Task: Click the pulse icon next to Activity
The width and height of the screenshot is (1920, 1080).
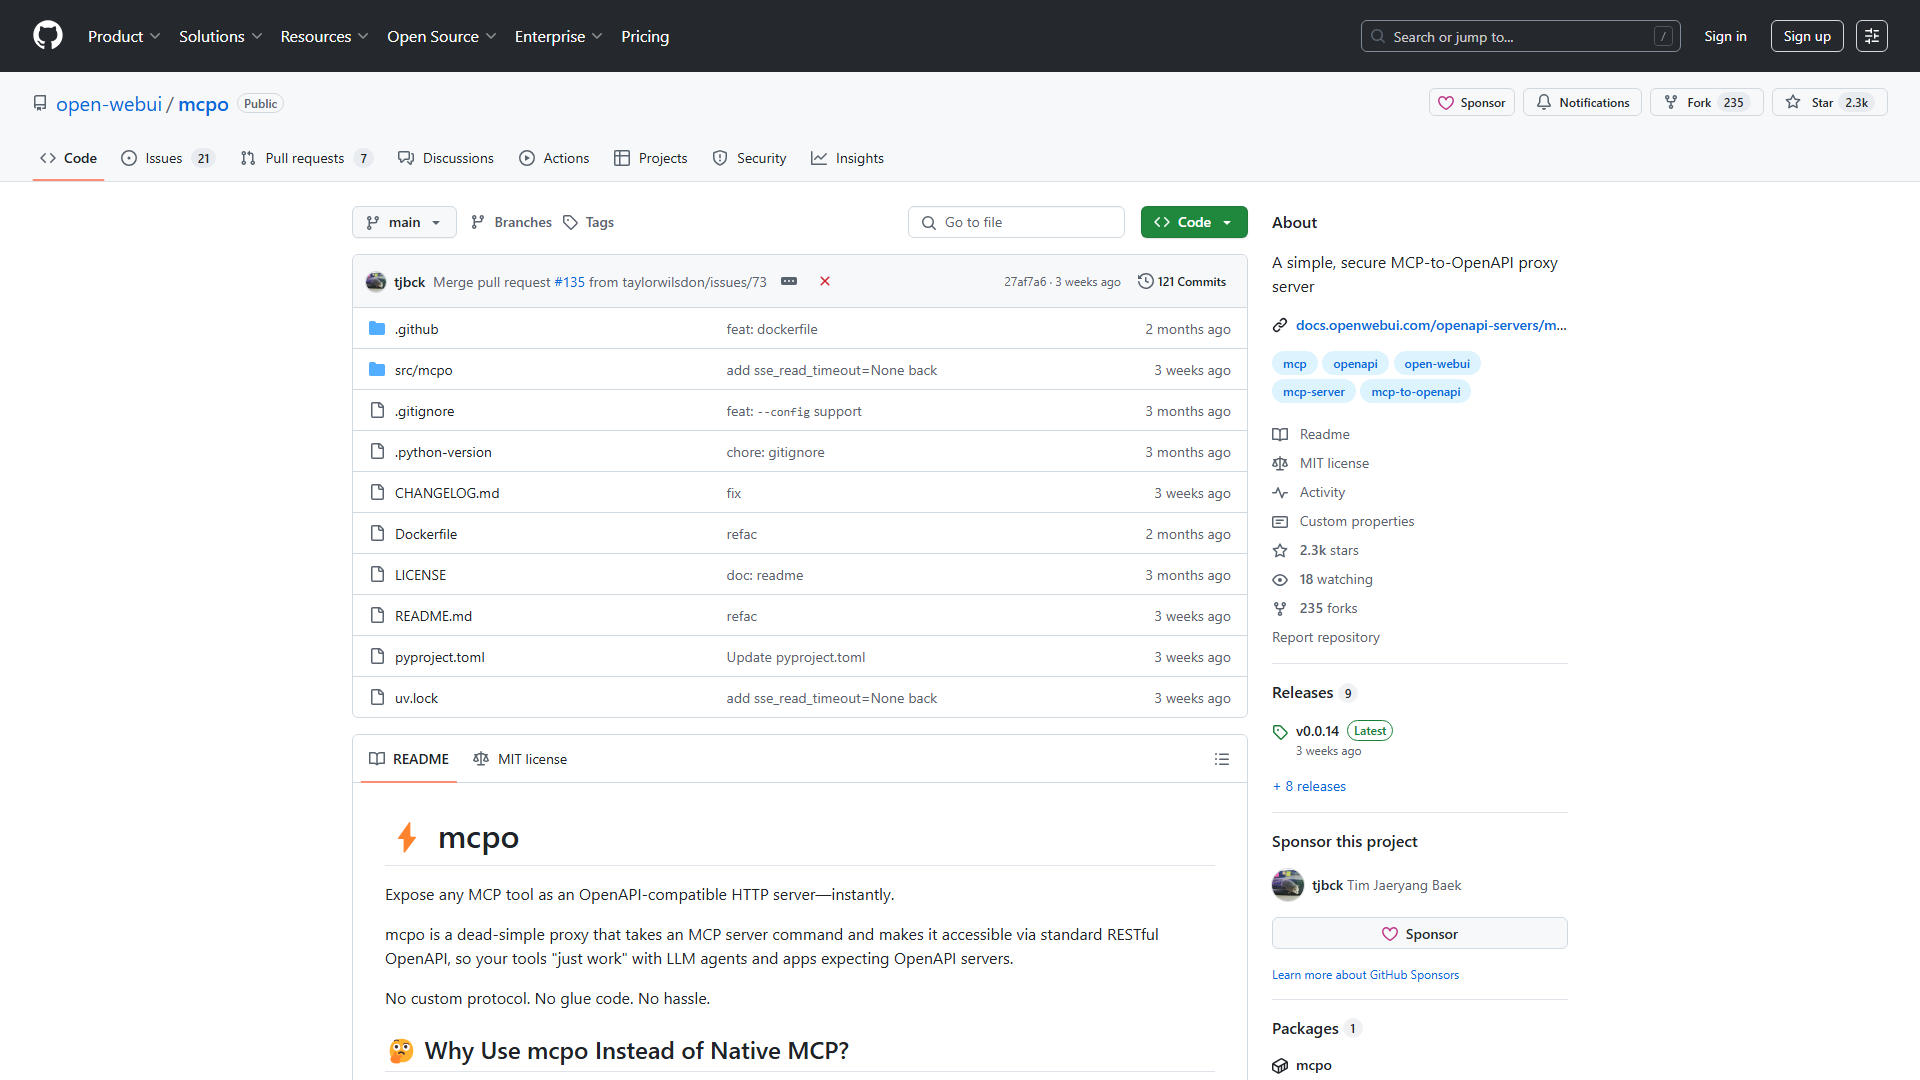Action: tap(1280, 493)
